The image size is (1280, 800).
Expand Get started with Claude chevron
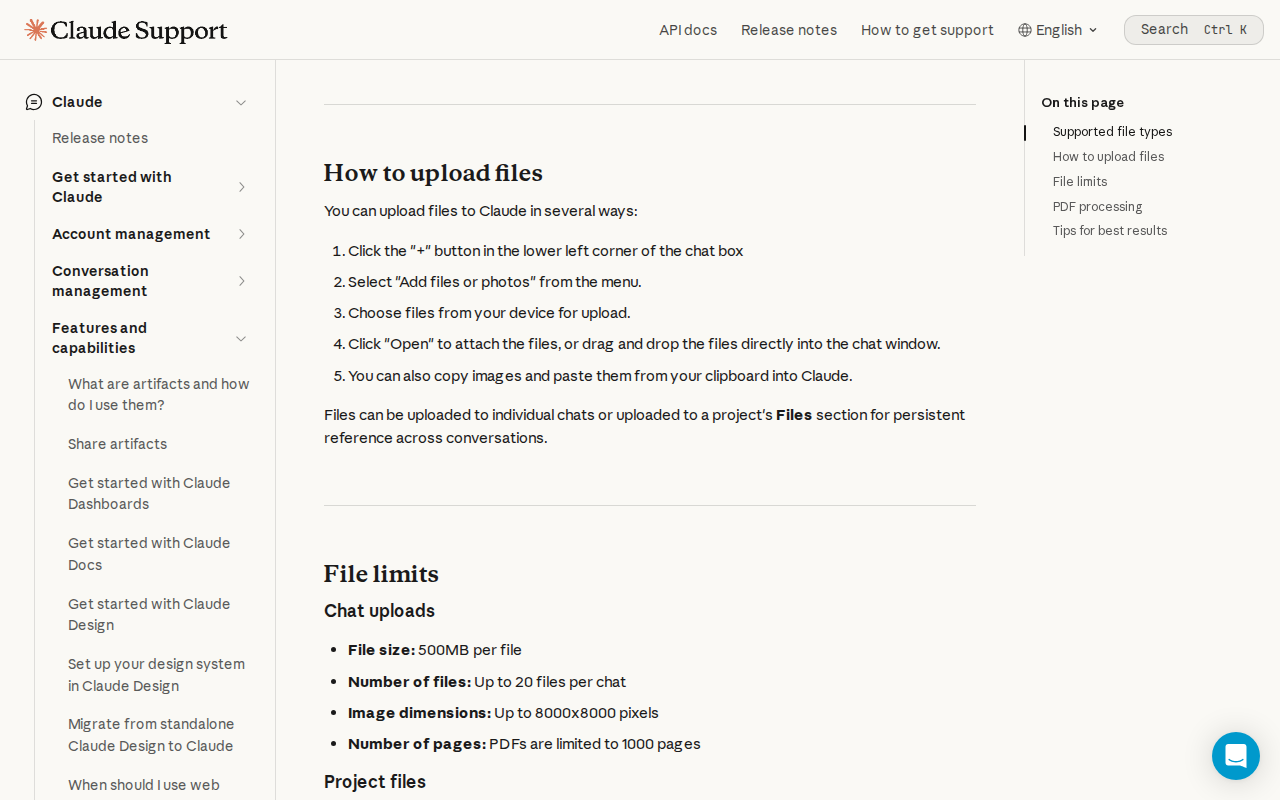click(x=241, y=187)
